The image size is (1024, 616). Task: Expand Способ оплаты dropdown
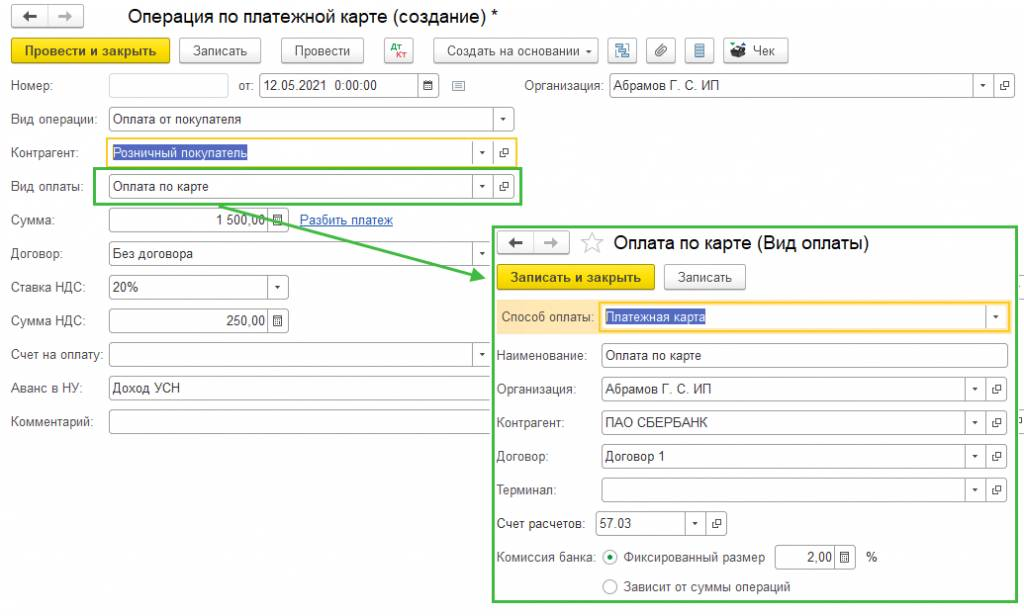click(x=996, y=317)
